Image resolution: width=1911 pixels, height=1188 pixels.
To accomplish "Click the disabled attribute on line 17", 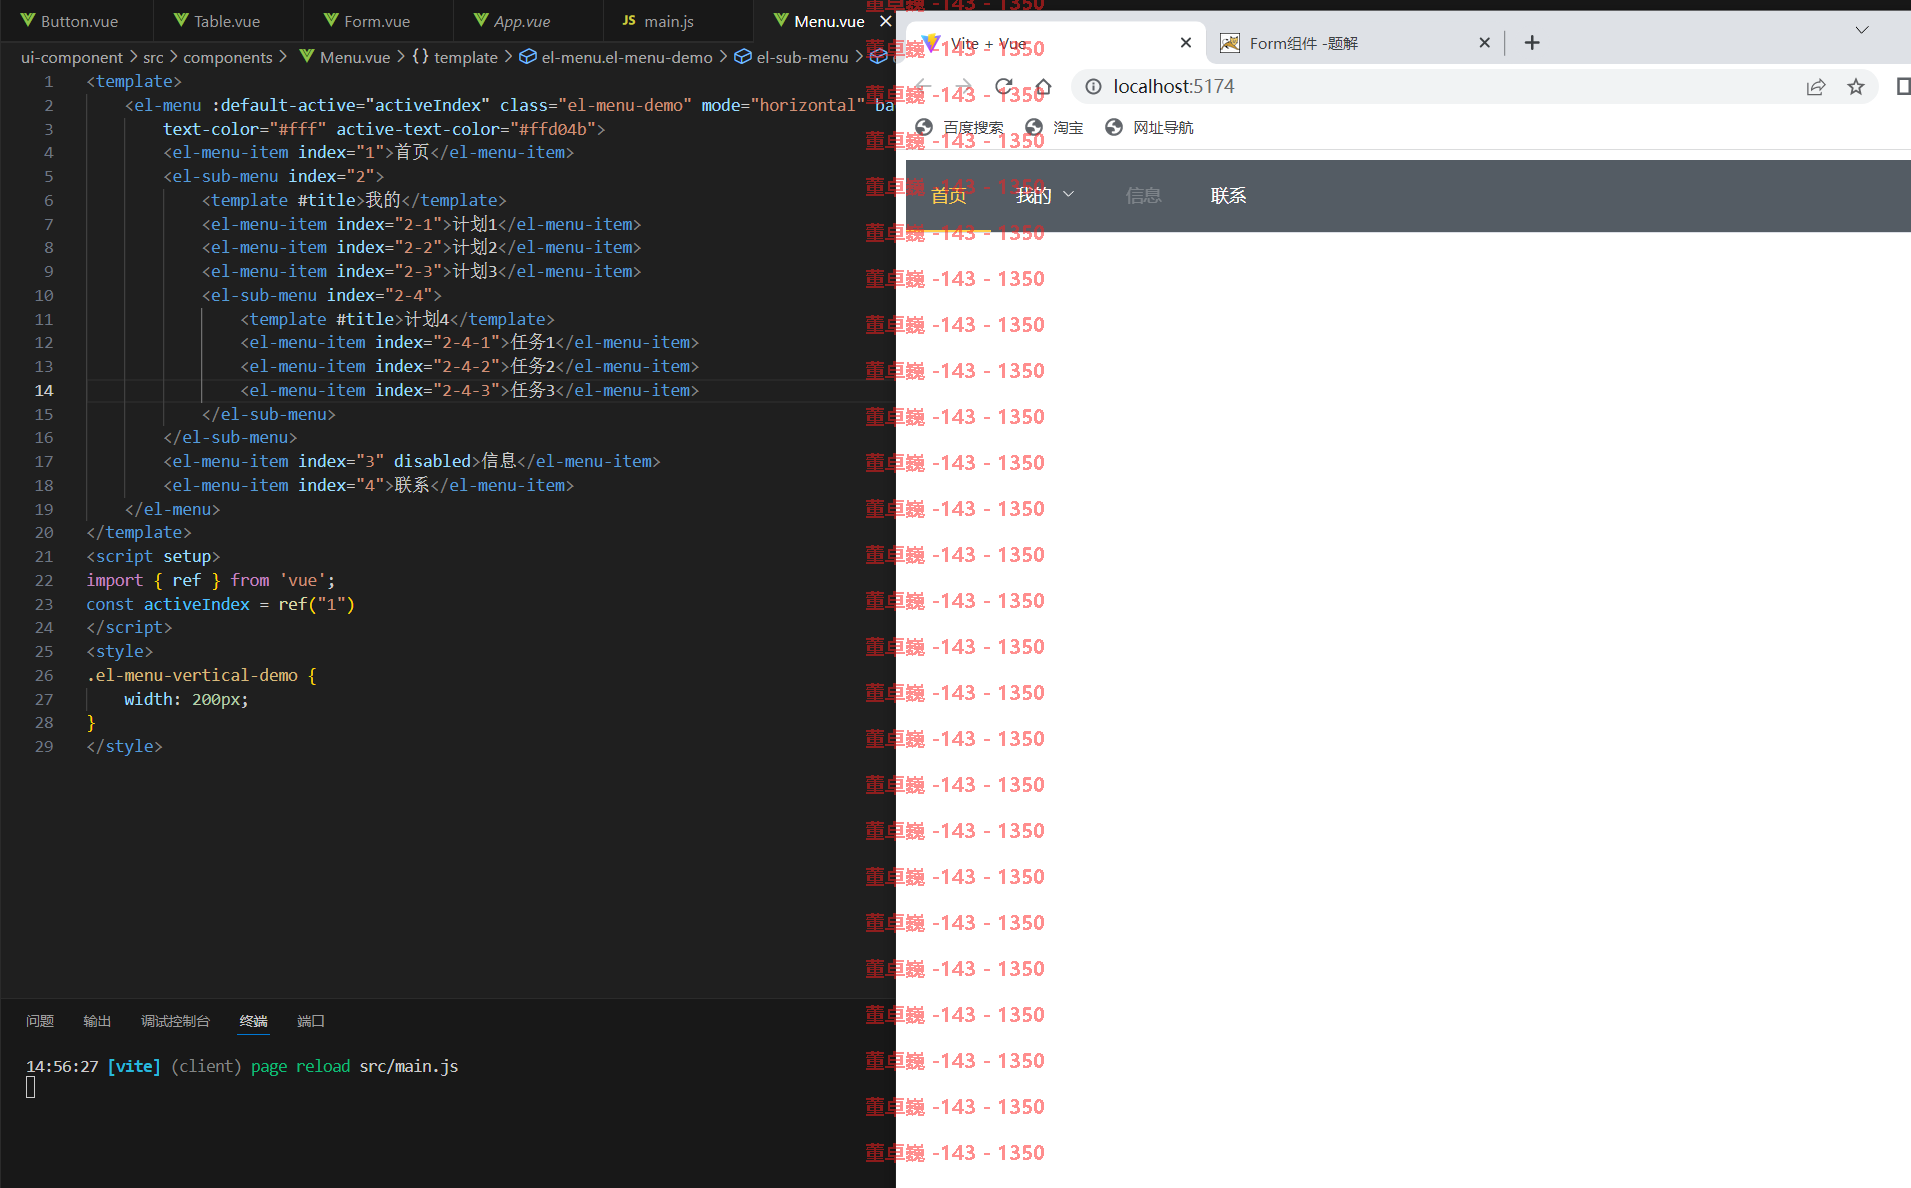I will coord(432,461).
